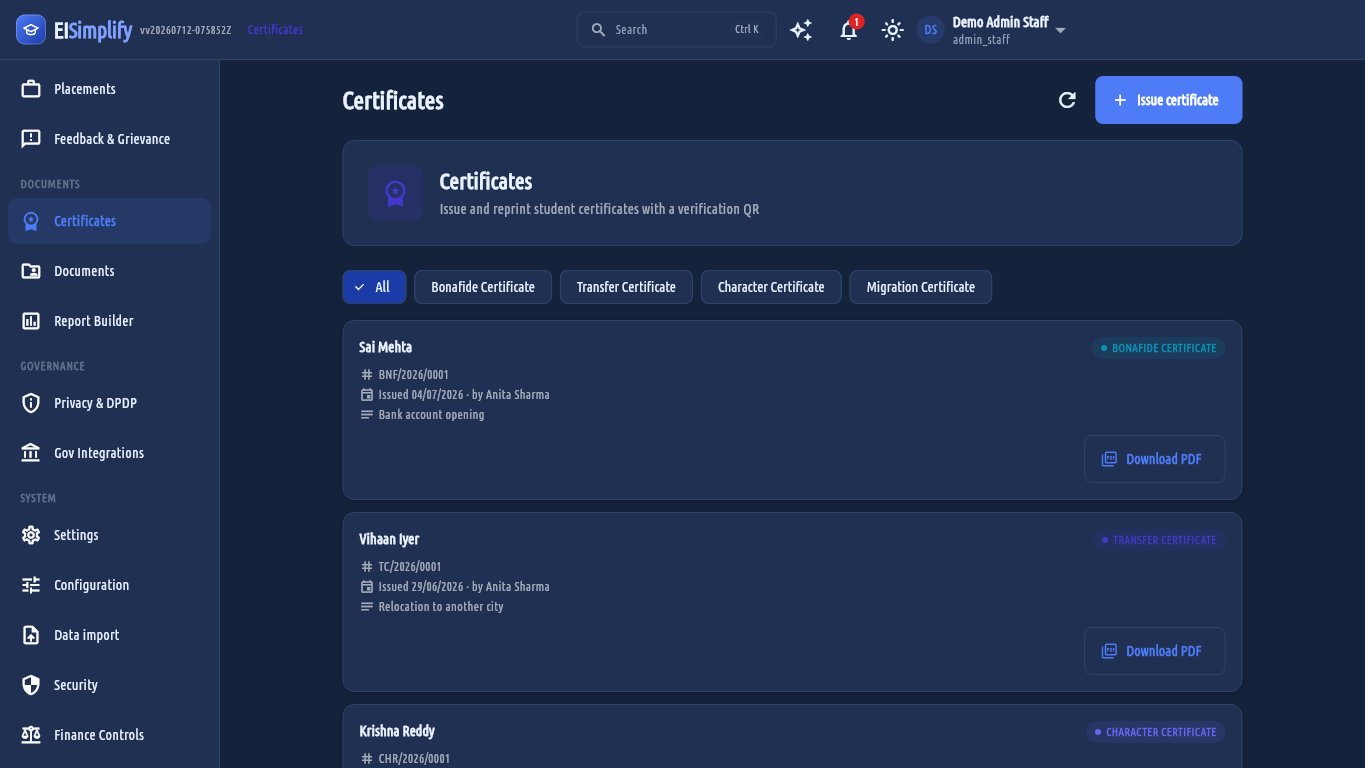Click the search field in the header
Viewport: 1365px width, 768px height.
(x=676, y=30)
